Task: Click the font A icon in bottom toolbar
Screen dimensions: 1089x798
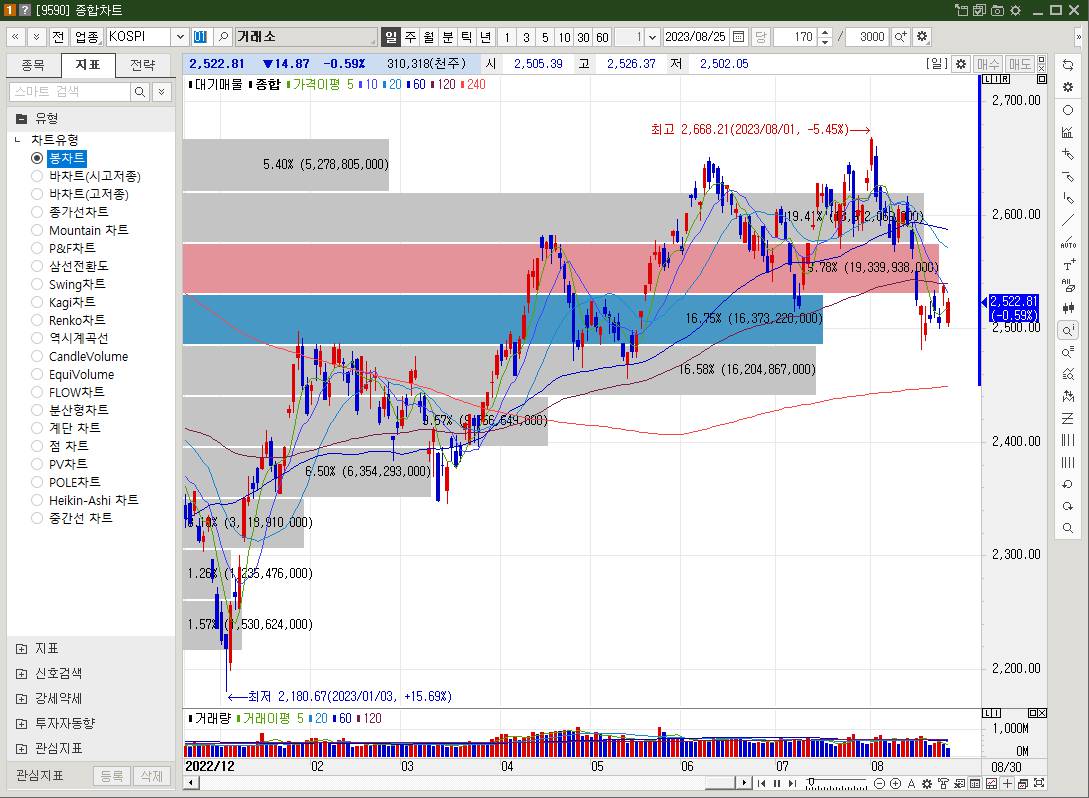Action: tap(911, 783)
